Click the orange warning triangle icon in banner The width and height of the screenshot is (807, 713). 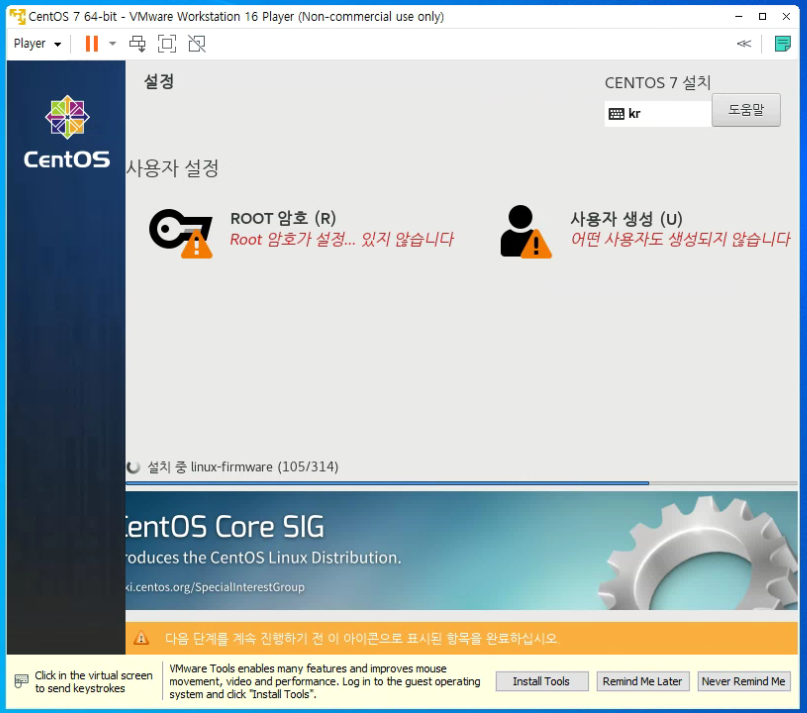coord(141,638)
